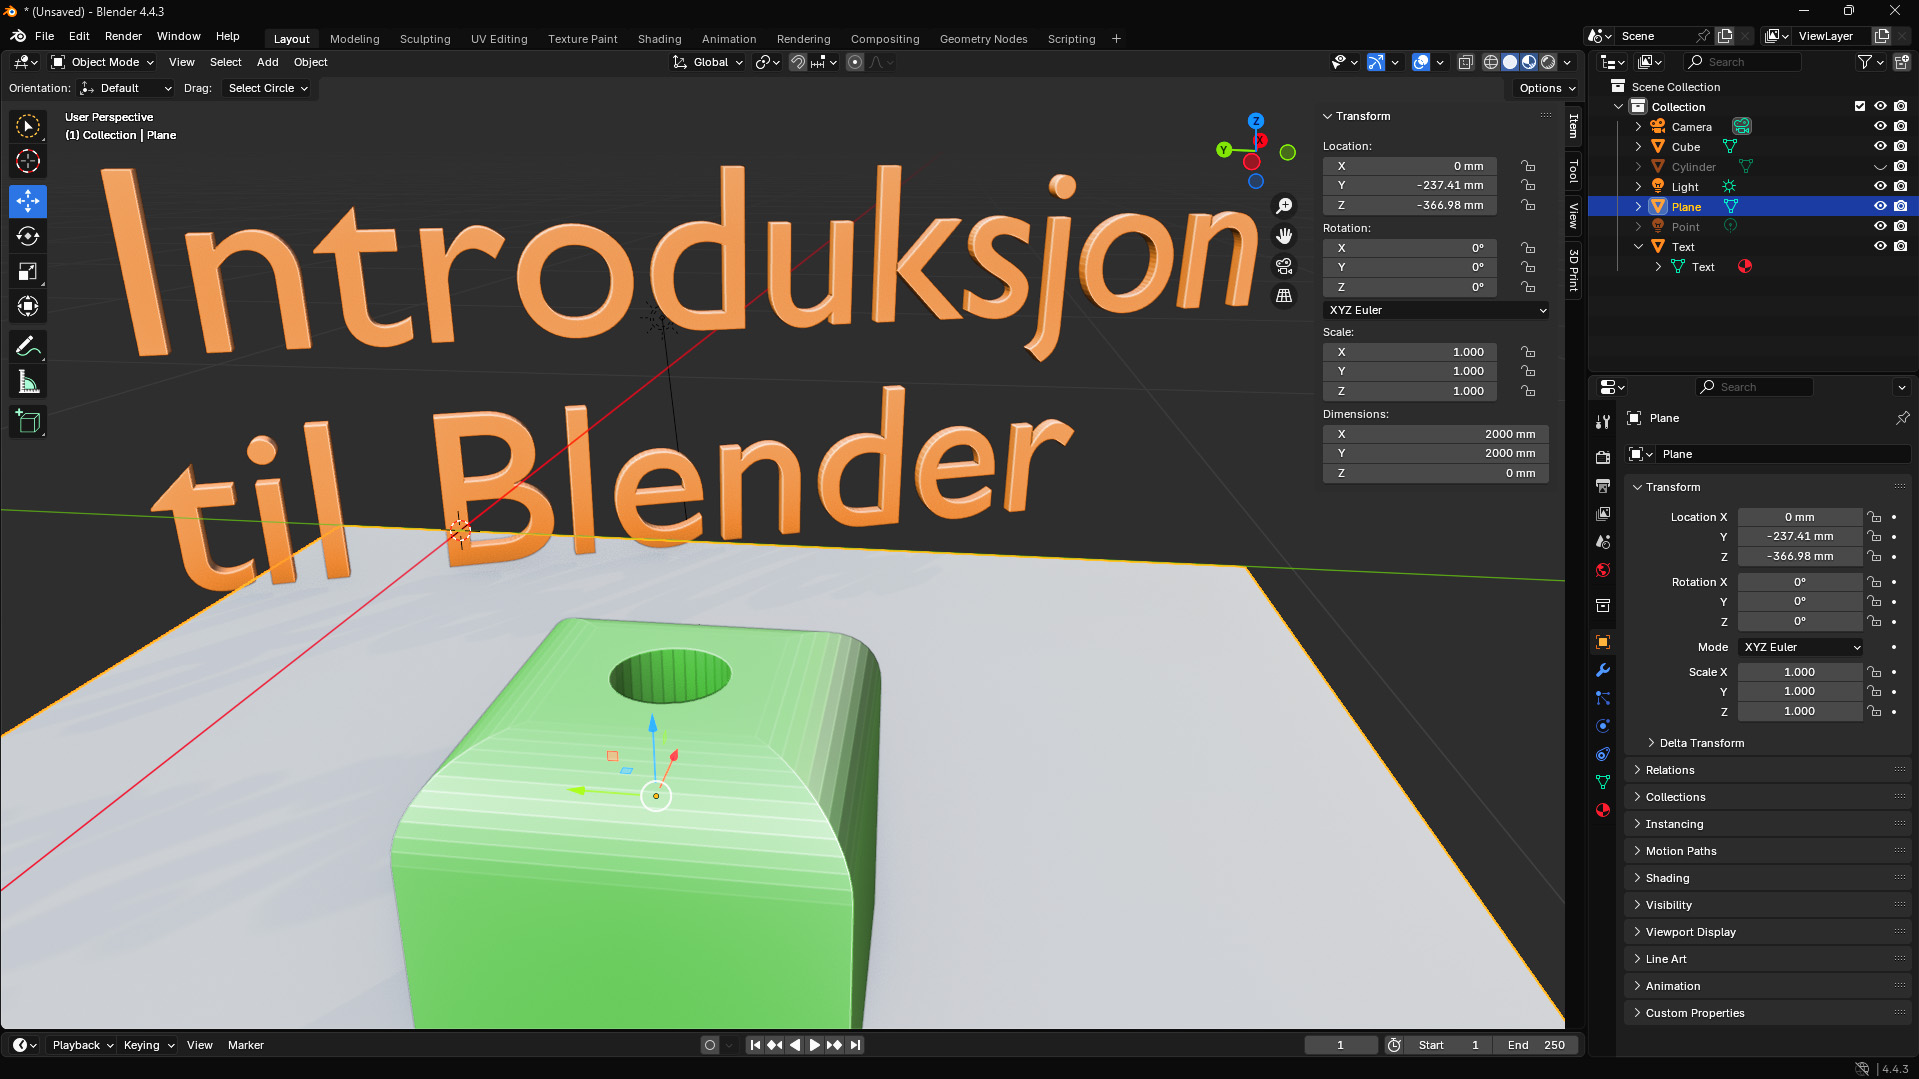Image resolution: width=1919 pixels, height=1079 pixels.
Task: Select the Cursor tool in toolbar
Action: 28,161
